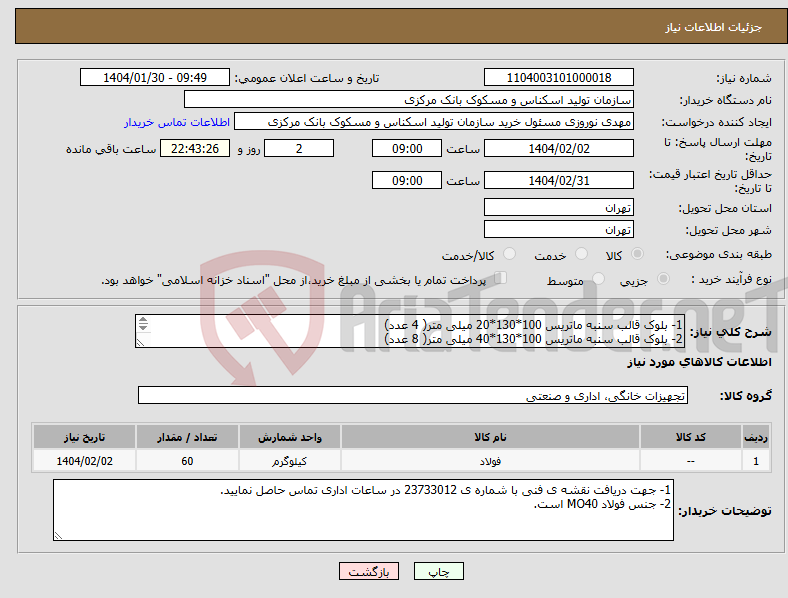788x598 pixels.
Task: Click the delivery province field تهران
Action: (559, 207)
